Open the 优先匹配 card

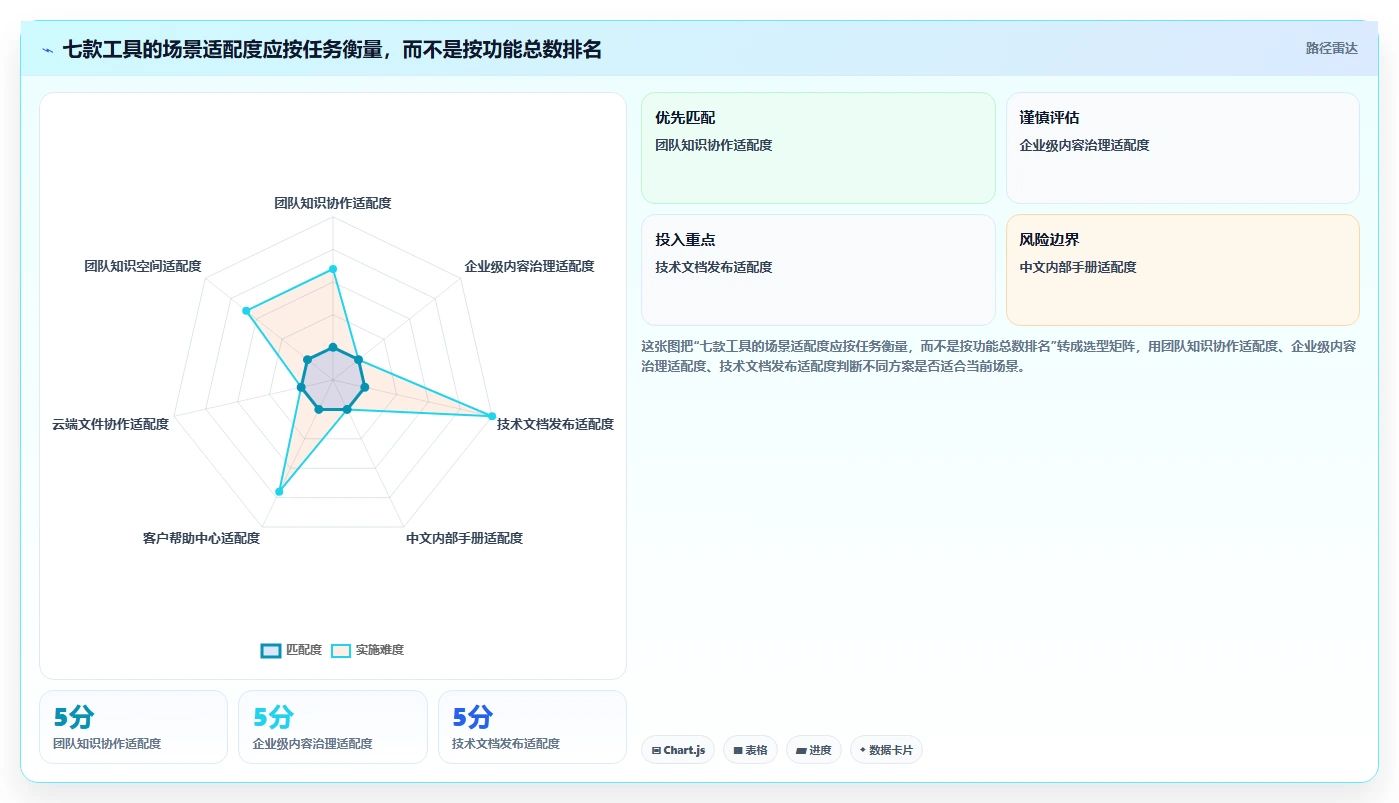pos(818,148)
